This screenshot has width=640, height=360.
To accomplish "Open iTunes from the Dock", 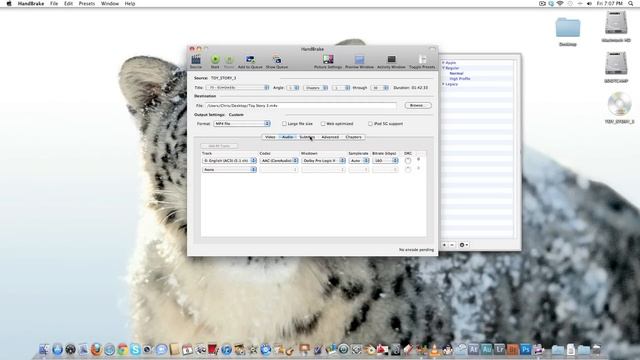I will coord(227,350).
